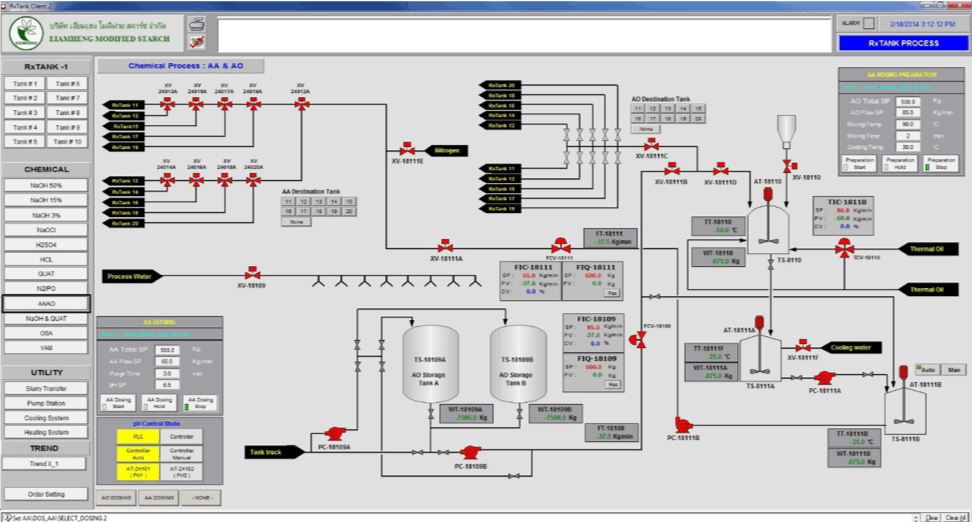Click the Order Setting button

click(46, 494)
